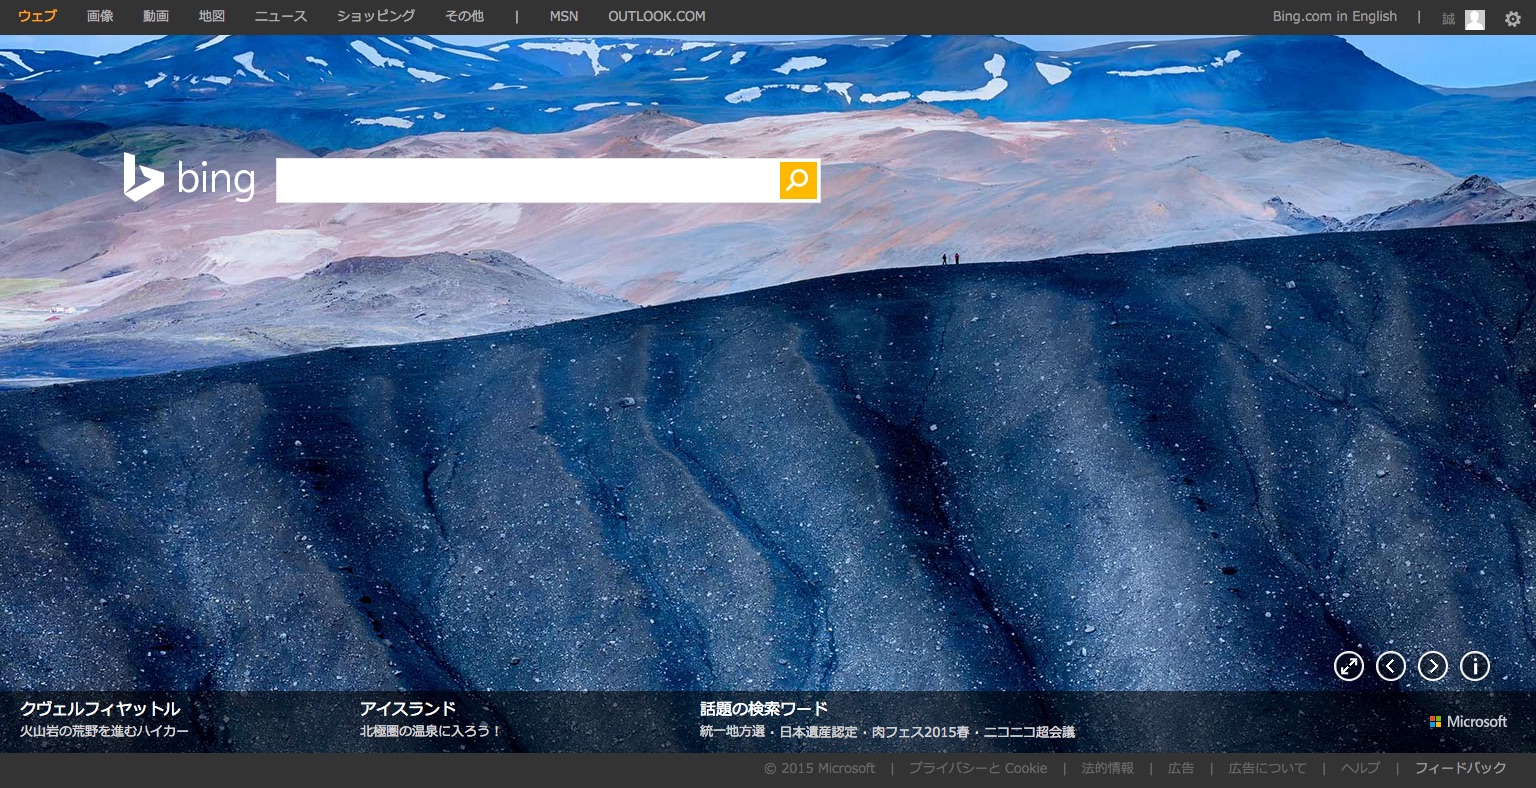
Task: Go to next background image arrow
Action: [1433, 666]
